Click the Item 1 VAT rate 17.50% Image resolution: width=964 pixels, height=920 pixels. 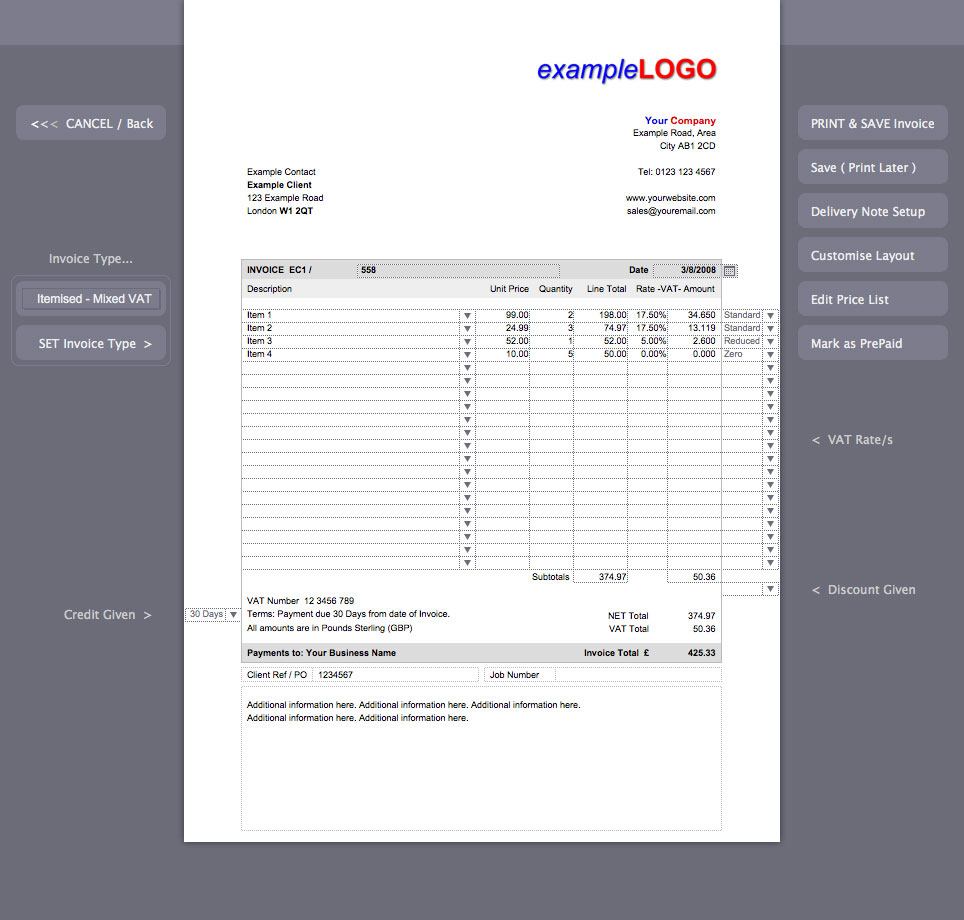tap(648, 315)
